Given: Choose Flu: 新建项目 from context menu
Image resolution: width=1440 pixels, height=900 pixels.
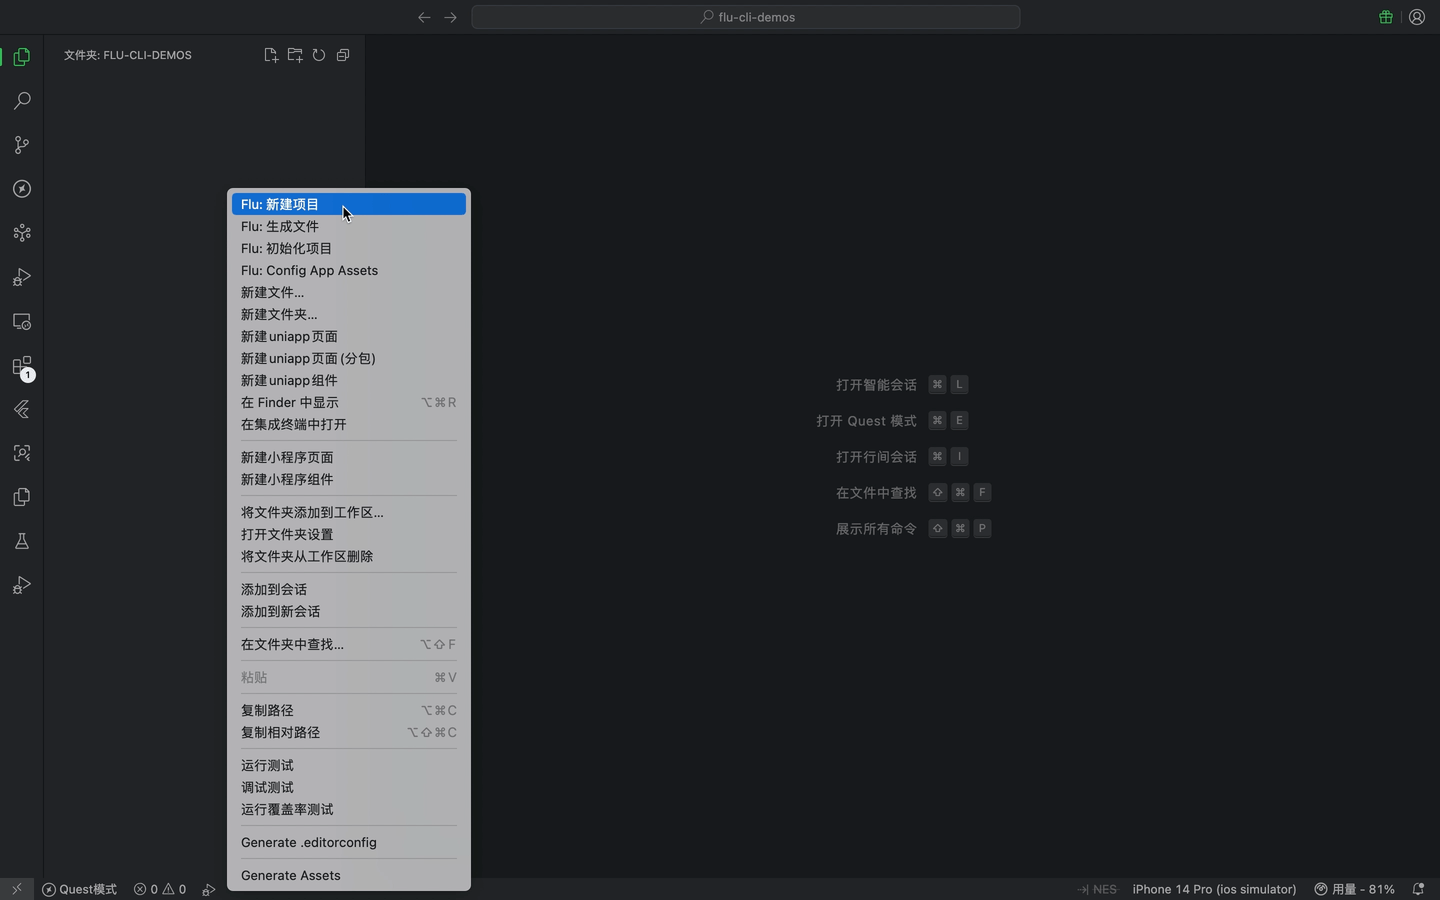Looking at the screenshot, I should tap(349, 204).
